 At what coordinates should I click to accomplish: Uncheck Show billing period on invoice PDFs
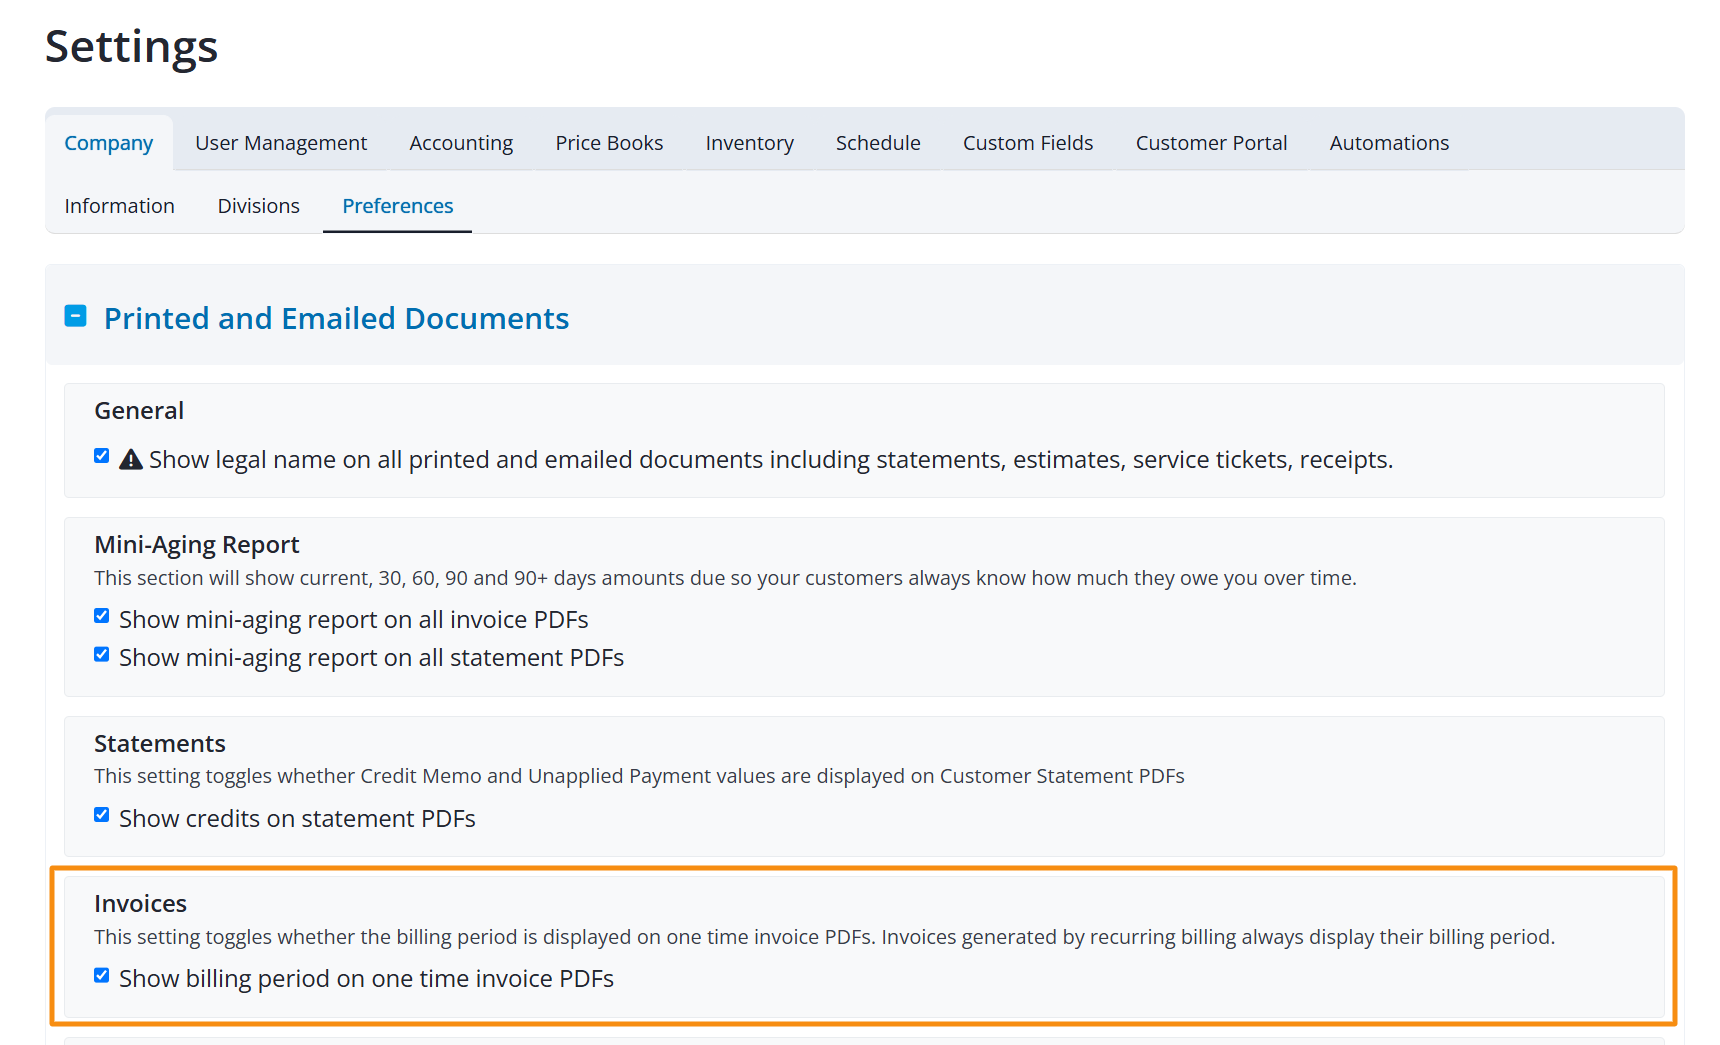(102, 975)
